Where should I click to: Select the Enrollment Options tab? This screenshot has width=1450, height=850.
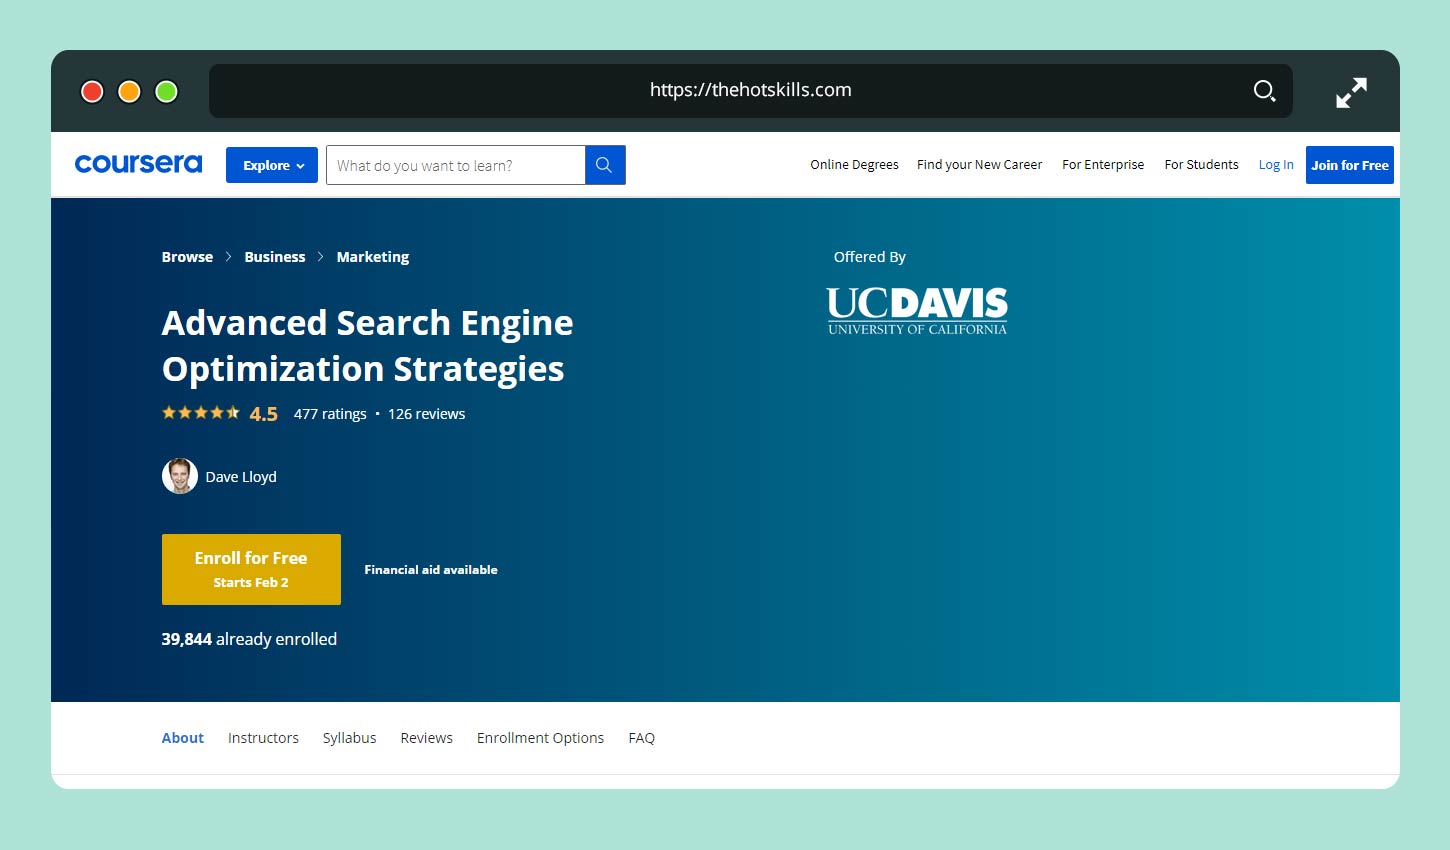tap(540, 738)
